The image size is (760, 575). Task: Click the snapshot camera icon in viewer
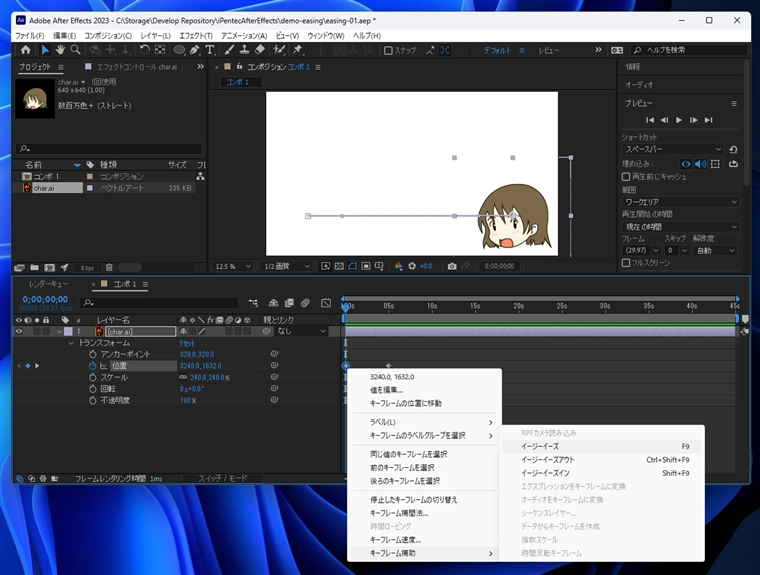click(x=452, y=266)
